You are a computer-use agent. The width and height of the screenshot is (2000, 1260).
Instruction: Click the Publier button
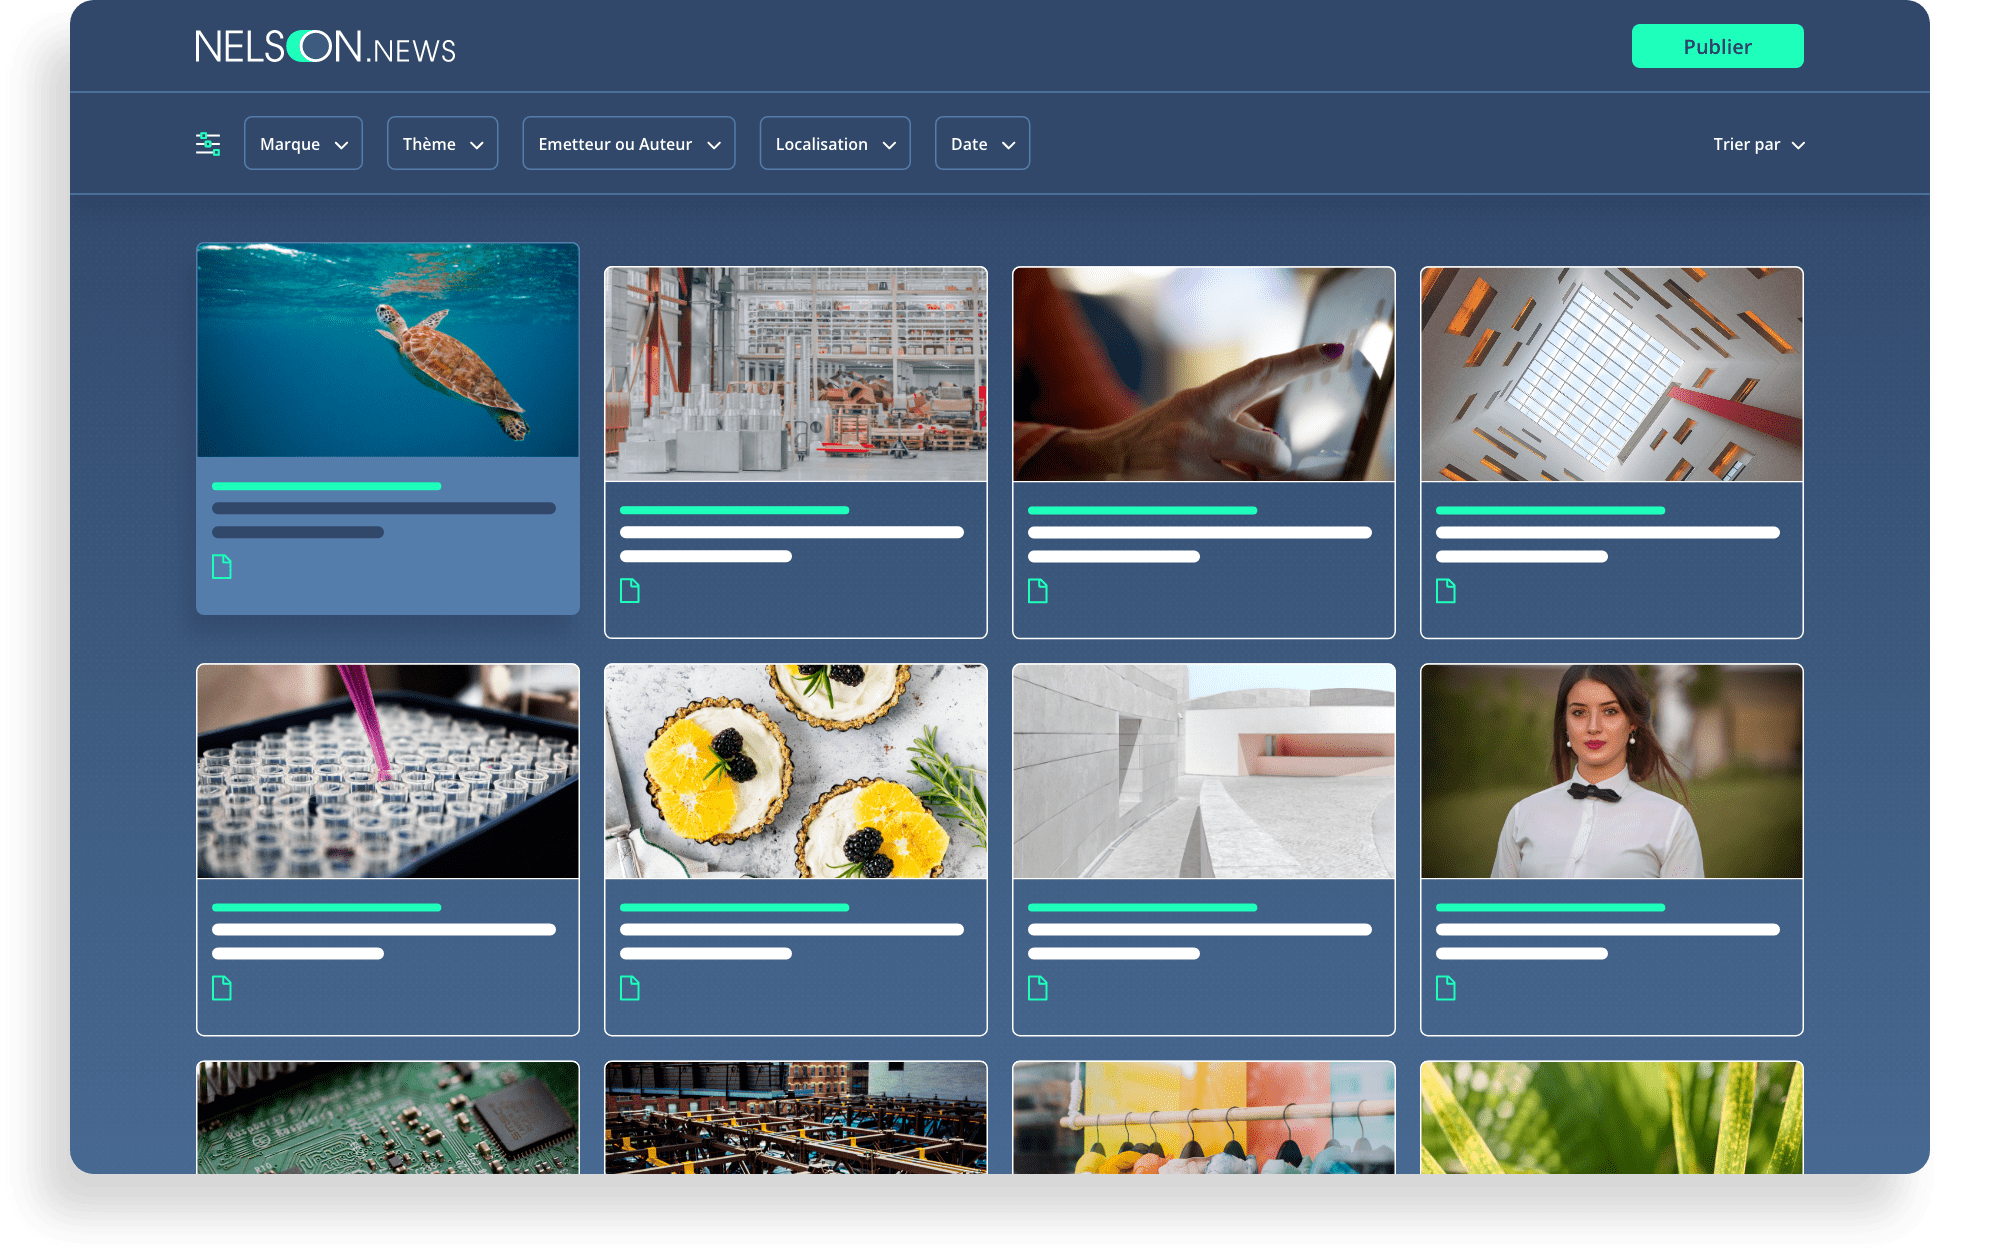tap(1717, 46)
